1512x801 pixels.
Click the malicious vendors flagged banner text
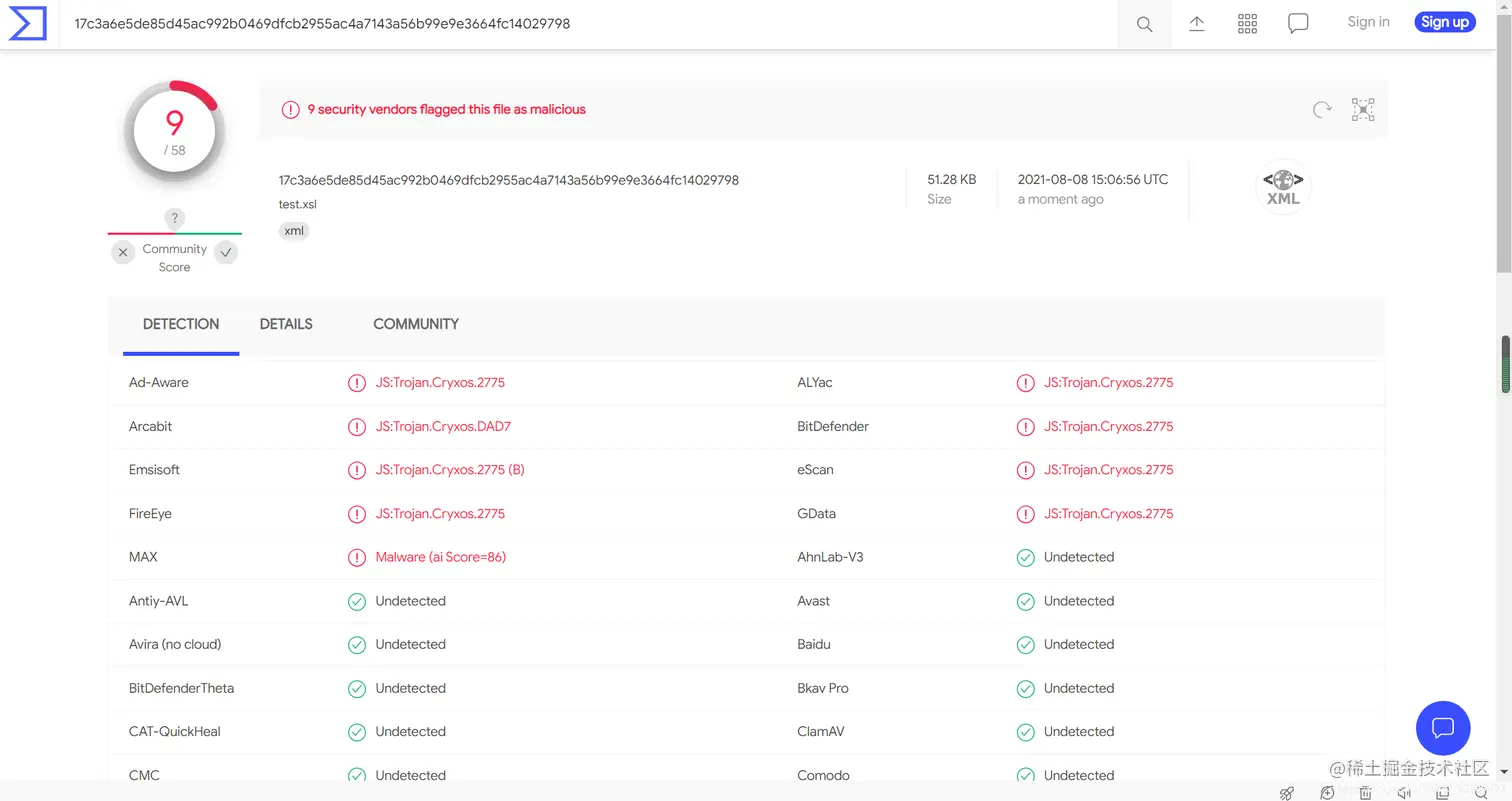click(446, 110)
